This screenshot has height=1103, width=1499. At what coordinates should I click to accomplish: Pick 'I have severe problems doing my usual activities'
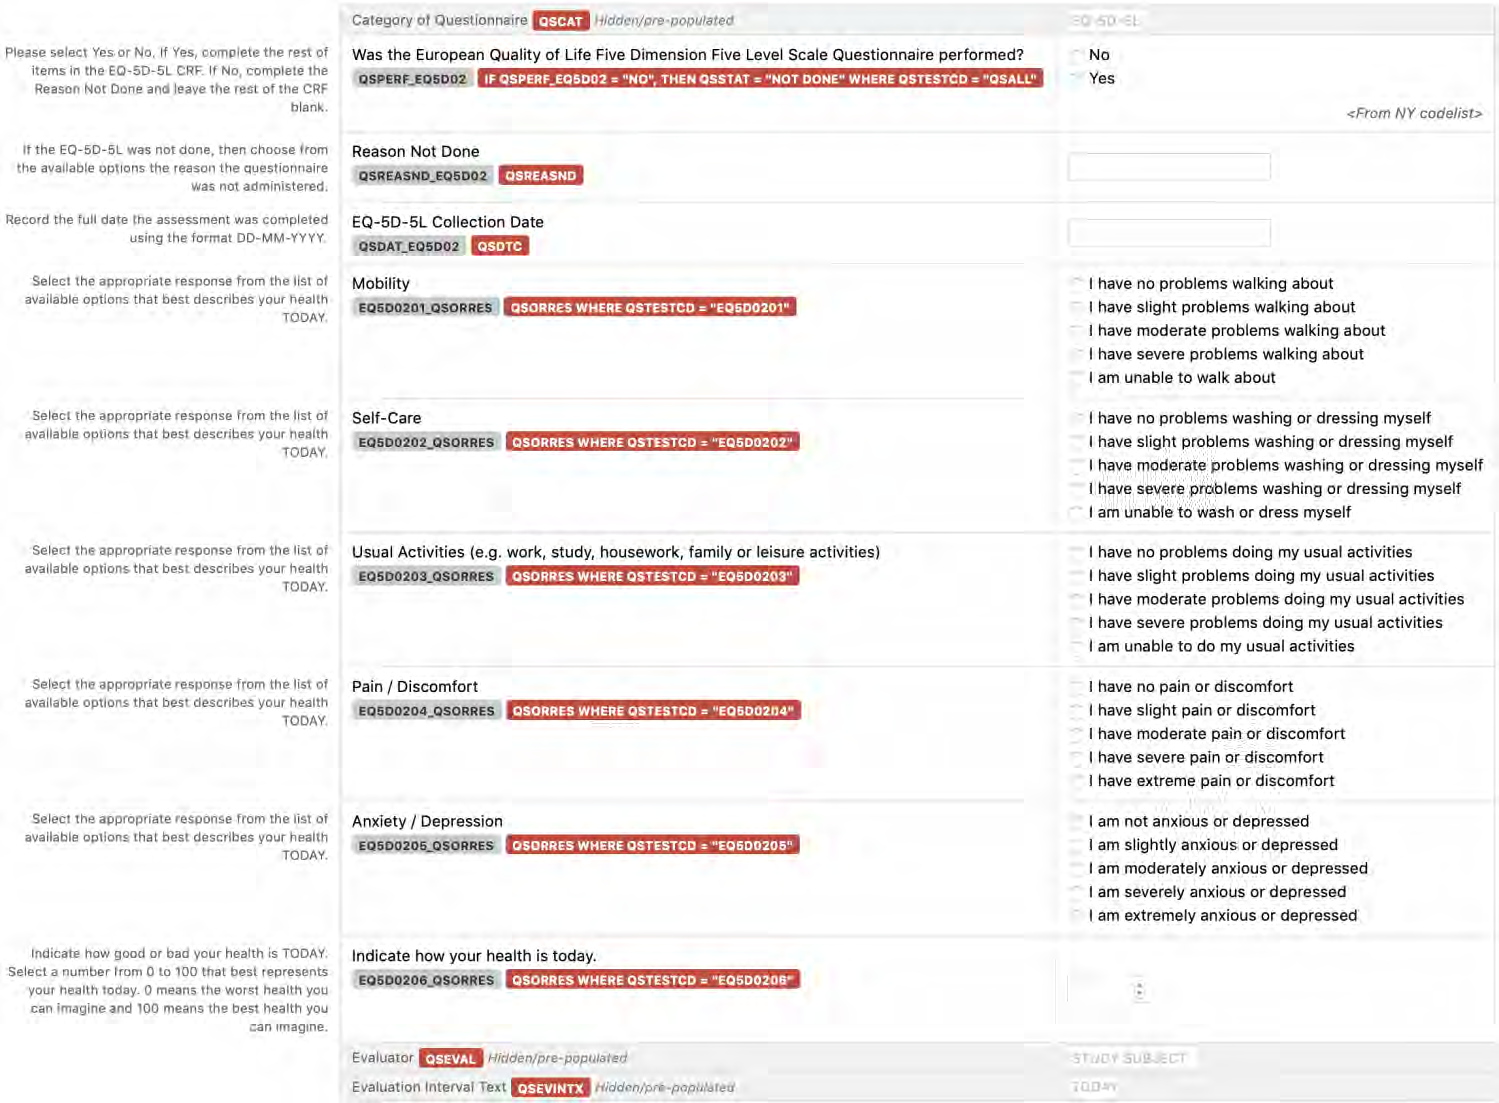pos(1077,623)
